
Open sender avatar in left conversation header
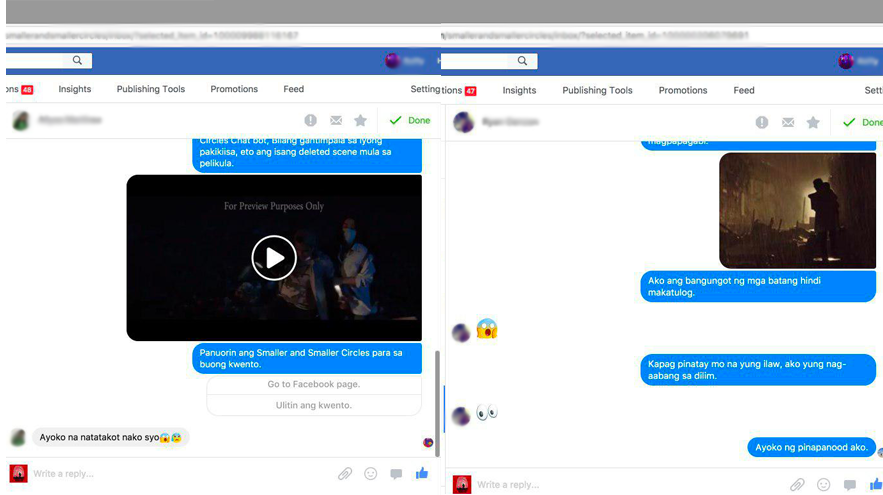click(x=21, y=121)
